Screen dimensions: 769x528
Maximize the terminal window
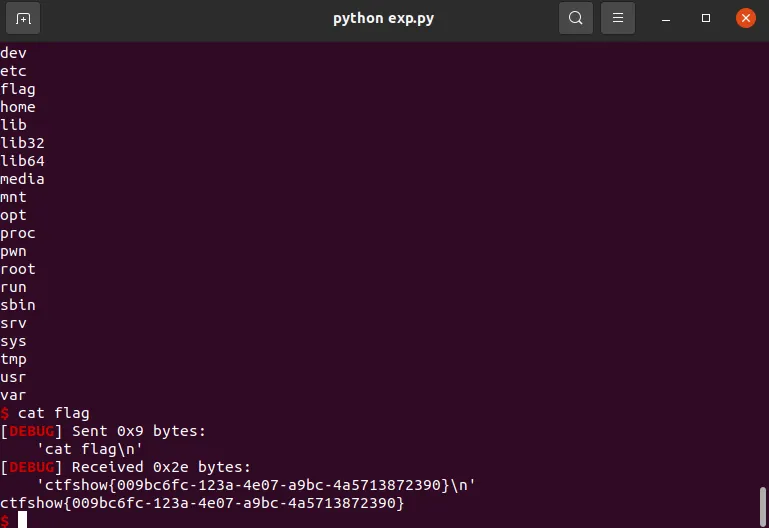(706, 19)
